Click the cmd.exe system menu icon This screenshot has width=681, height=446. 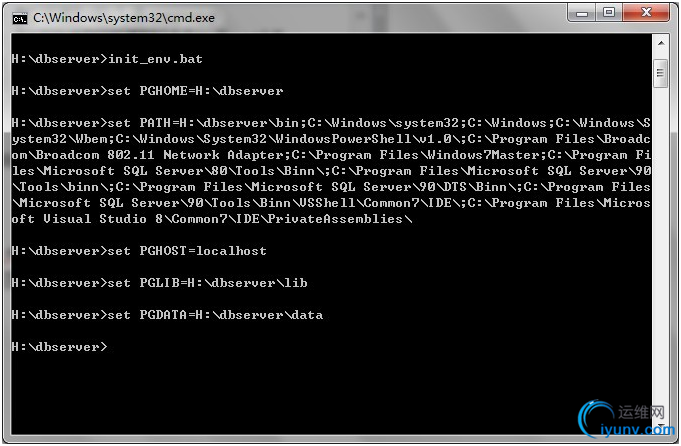17,16
